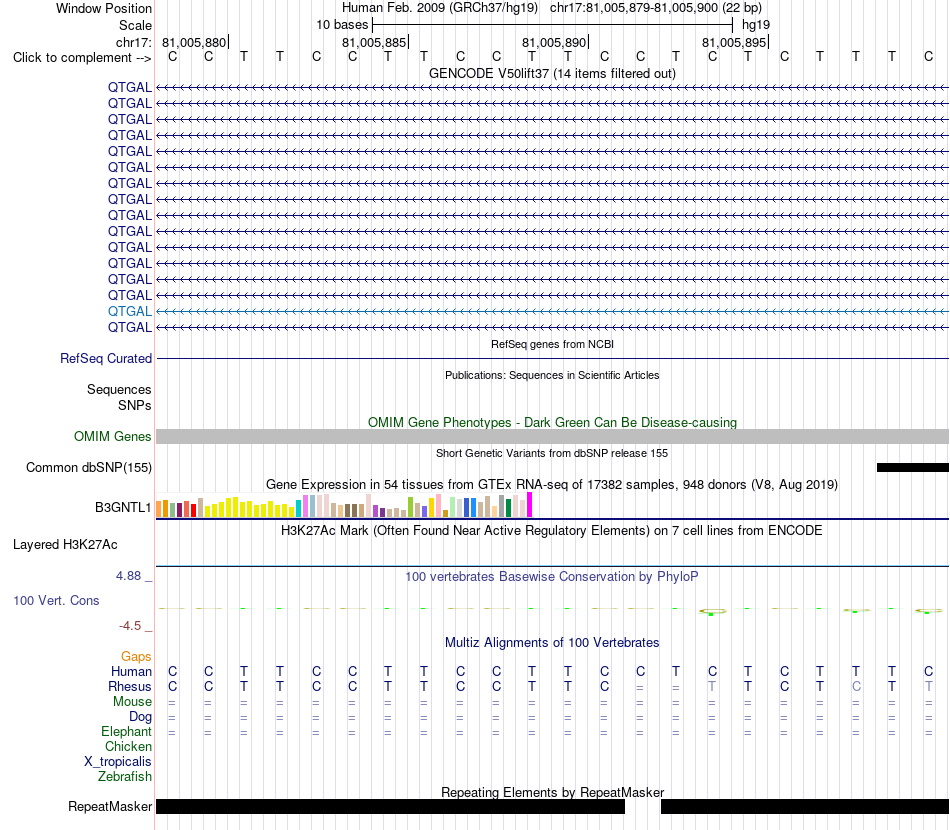This screenshot has width=950, height=830.
Task: Click the 'X_tropicalis' alignment row label
Action: point(118,762)
